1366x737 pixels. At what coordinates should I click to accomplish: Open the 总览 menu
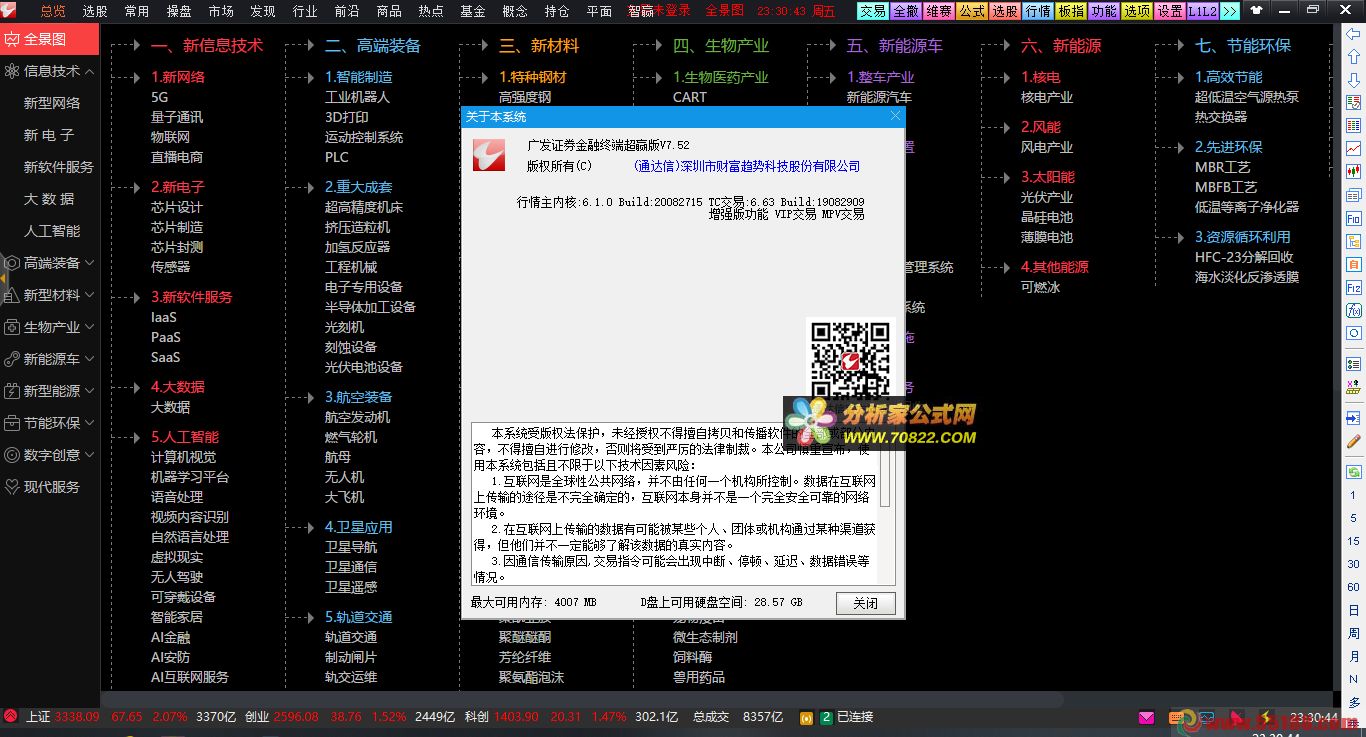coord(53,11)
